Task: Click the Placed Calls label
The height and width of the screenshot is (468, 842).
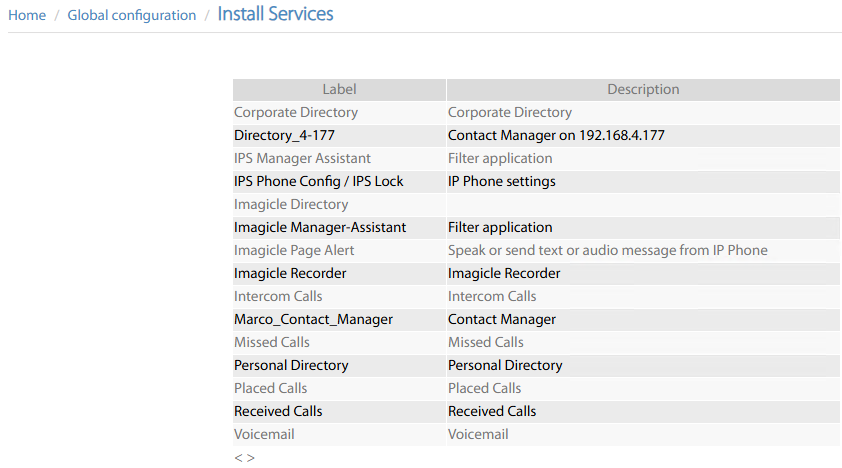Action: pyautogui.click(x=270, y=388)
